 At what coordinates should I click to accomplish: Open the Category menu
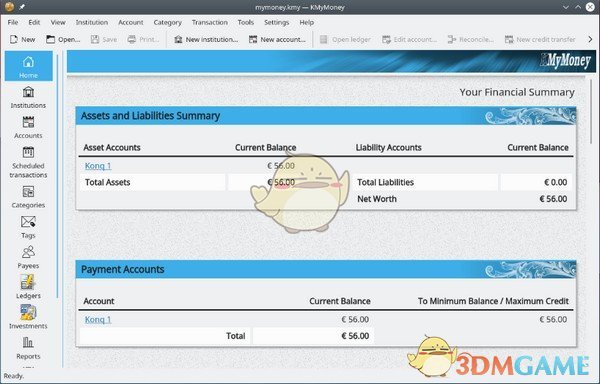coord(168,23)
